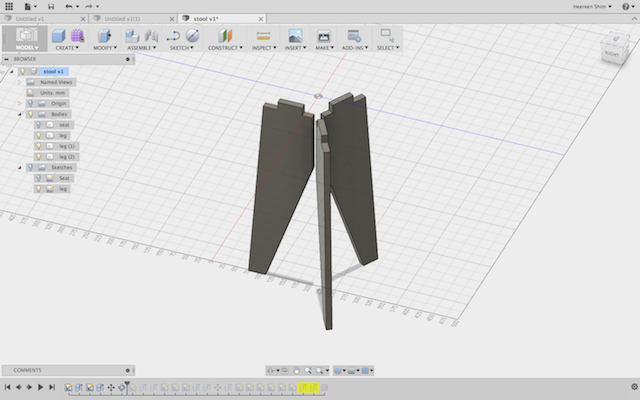
Task: Toggle visibility of the Bodies folder
Action: [x=31, y=114]
